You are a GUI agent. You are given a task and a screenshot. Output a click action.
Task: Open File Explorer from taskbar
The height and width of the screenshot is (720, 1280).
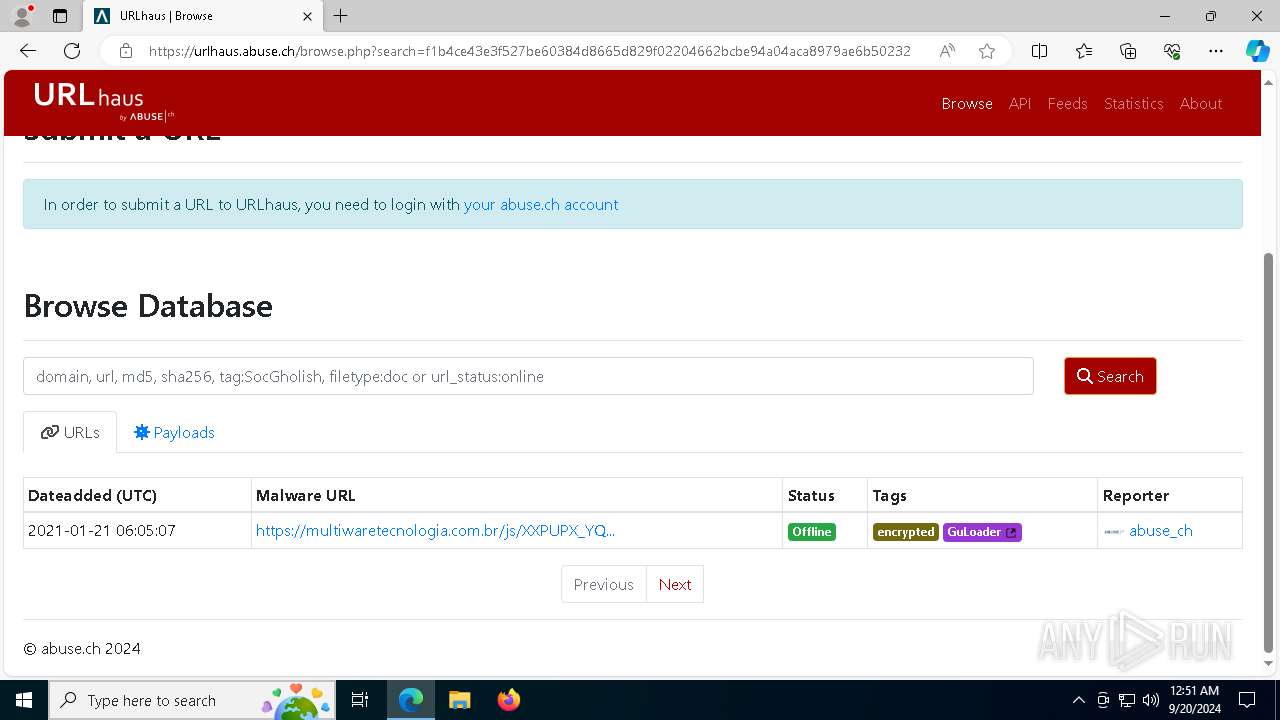pyautogui.click(x=459, y=700)
